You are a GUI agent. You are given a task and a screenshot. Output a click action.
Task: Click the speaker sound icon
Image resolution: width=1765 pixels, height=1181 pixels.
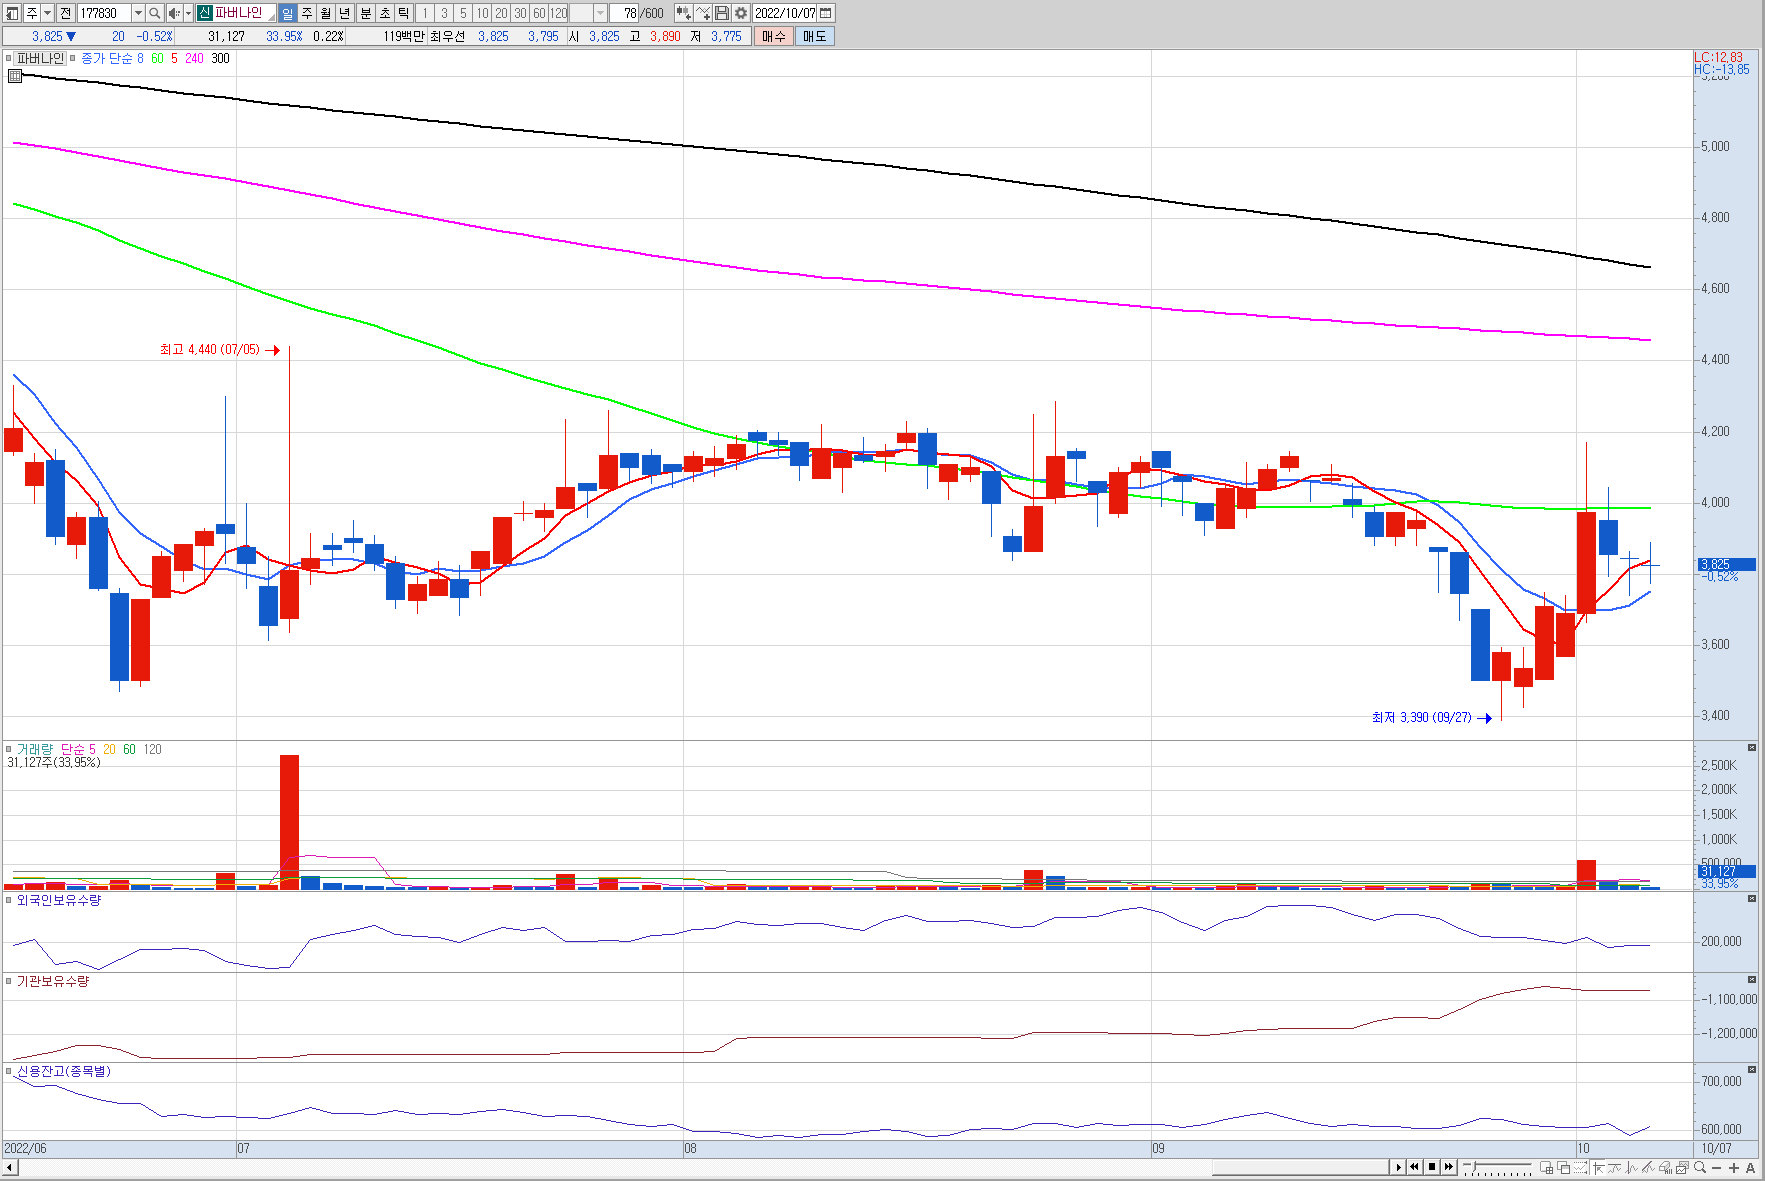[x=174, y=13]
